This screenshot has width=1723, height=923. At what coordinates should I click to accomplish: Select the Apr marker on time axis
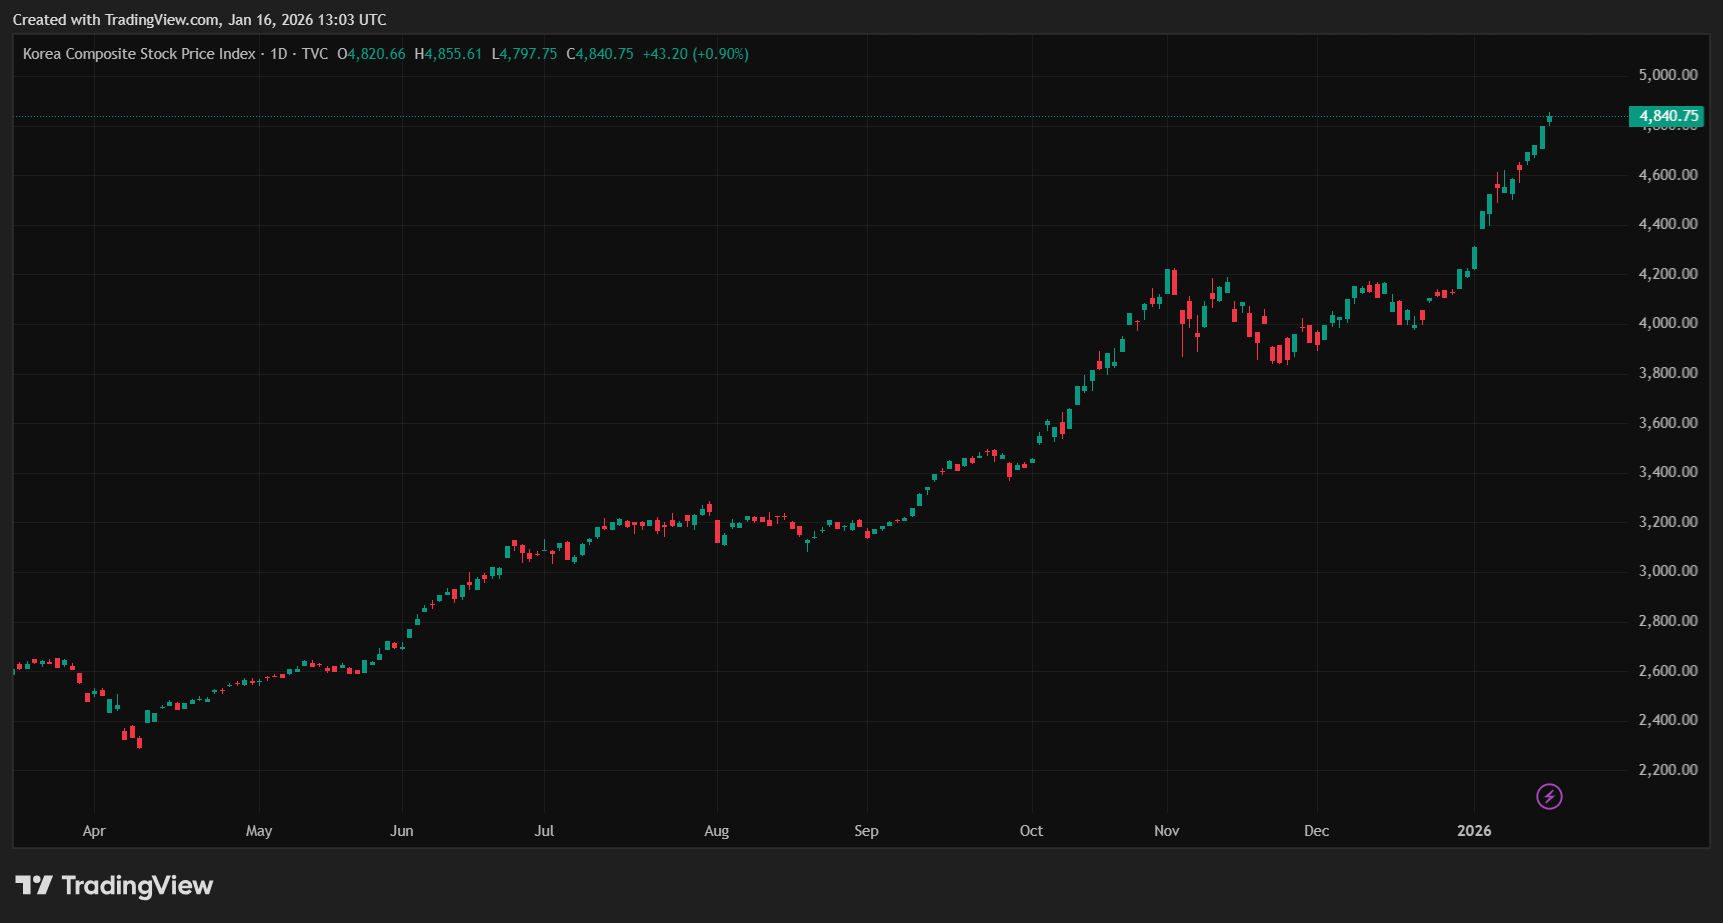(94, 831)
